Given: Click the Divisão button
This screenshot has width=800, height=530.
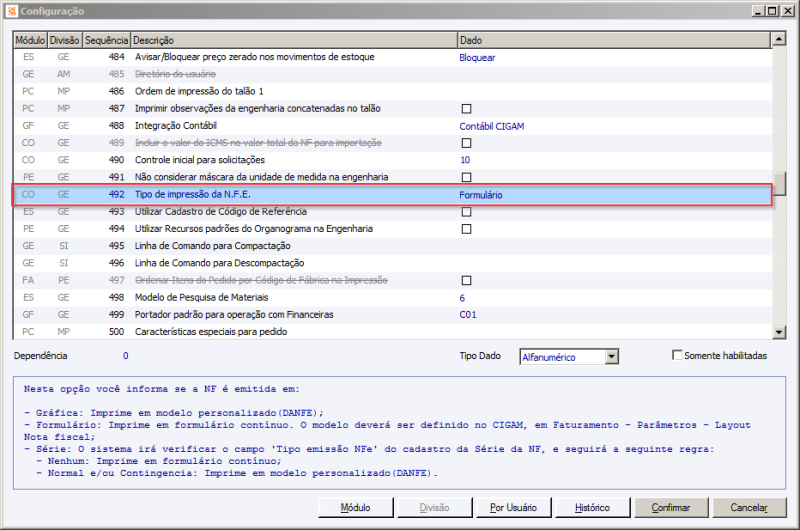Looking at the screenshot, I should 434,508.
